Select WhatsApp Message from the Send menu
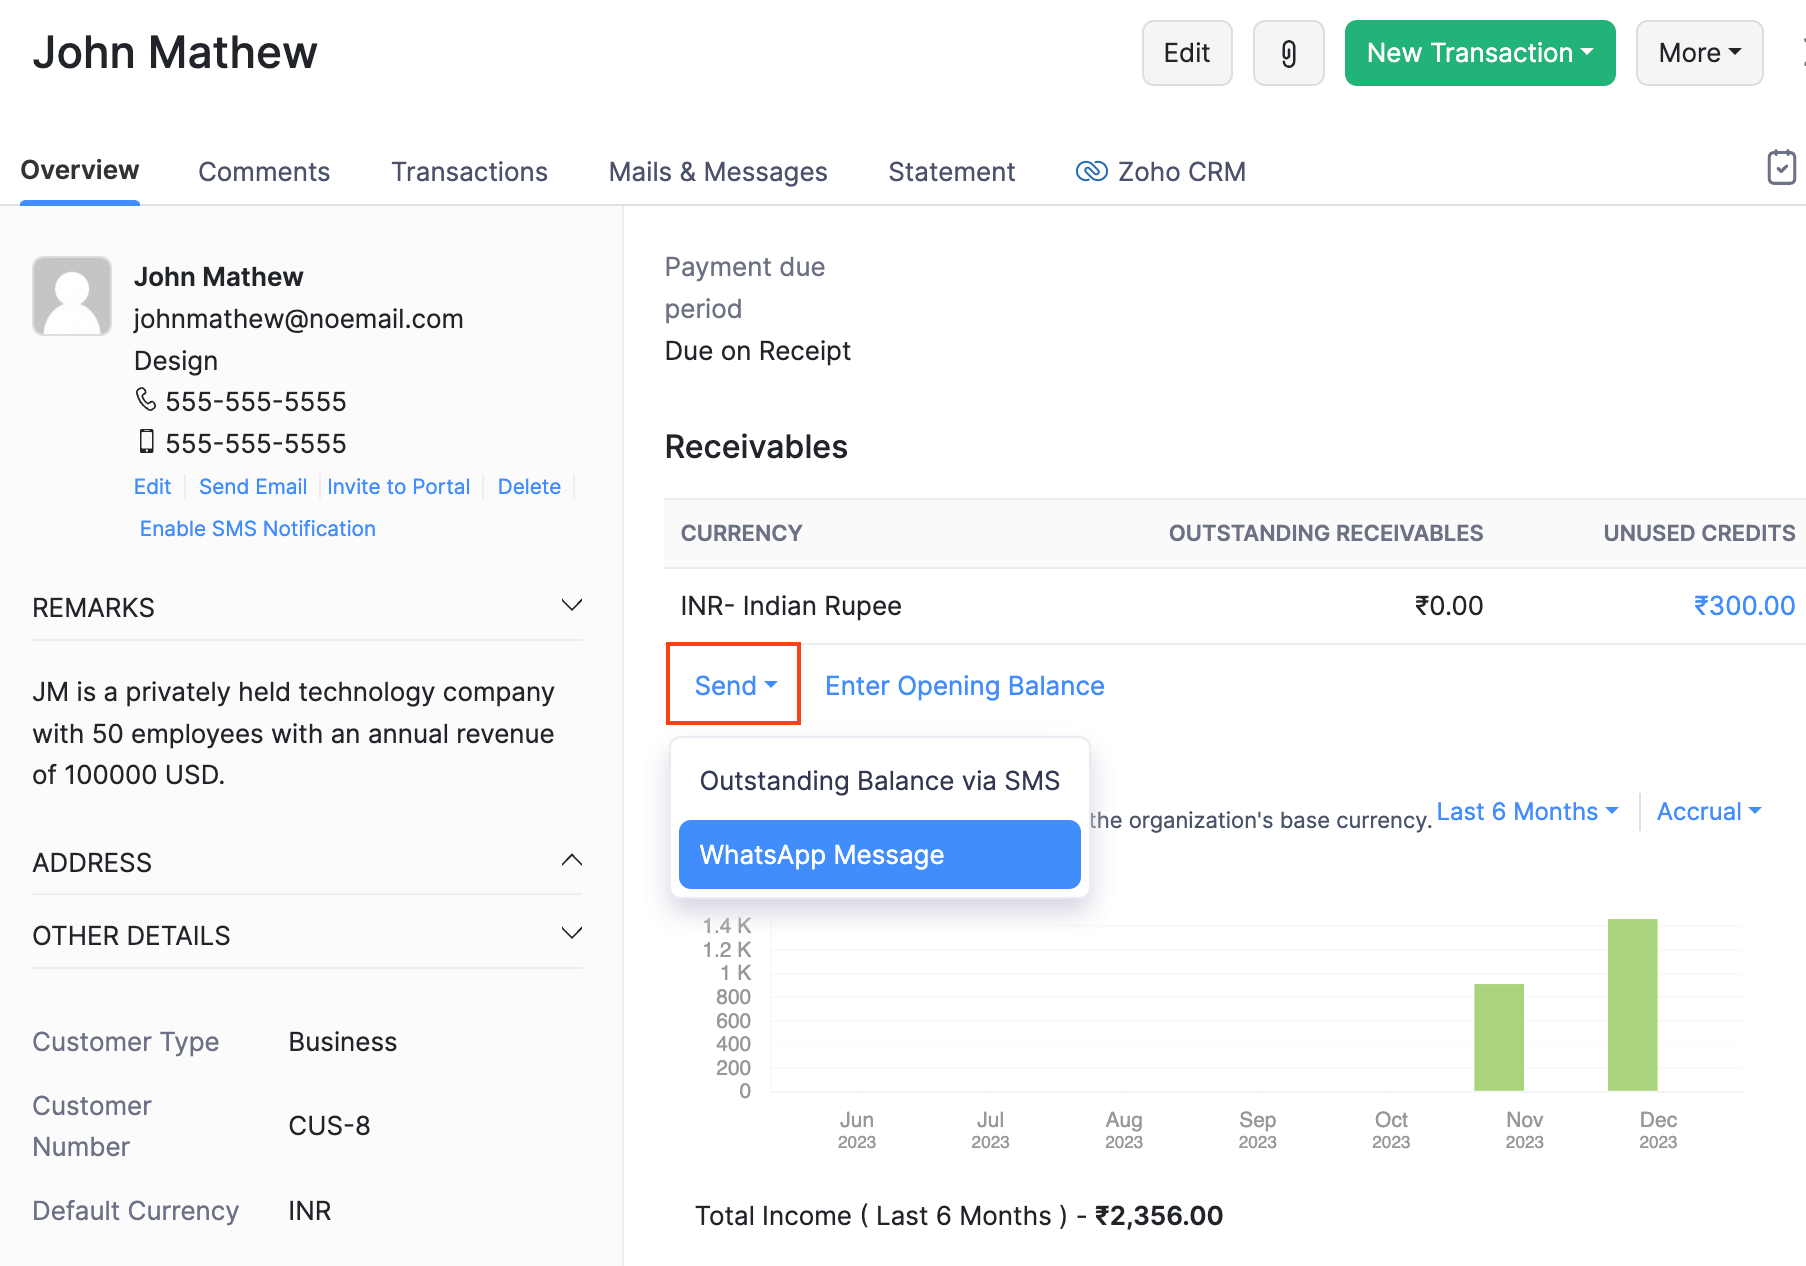This screenshot has width=1806, height=1266. [x=879, y=854]
